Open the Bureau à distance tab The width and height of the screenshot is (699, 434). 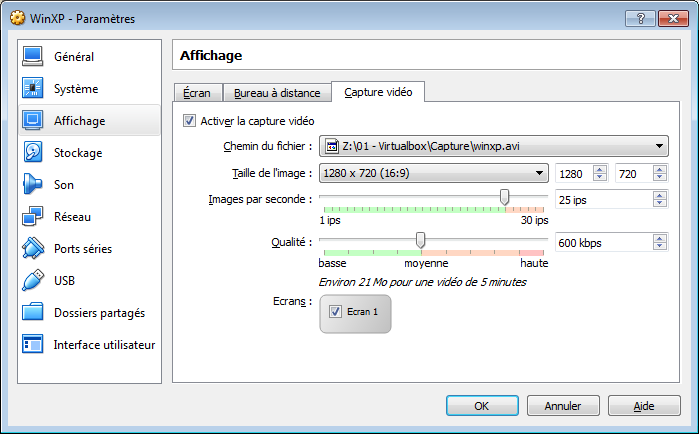tap(277, 93)
